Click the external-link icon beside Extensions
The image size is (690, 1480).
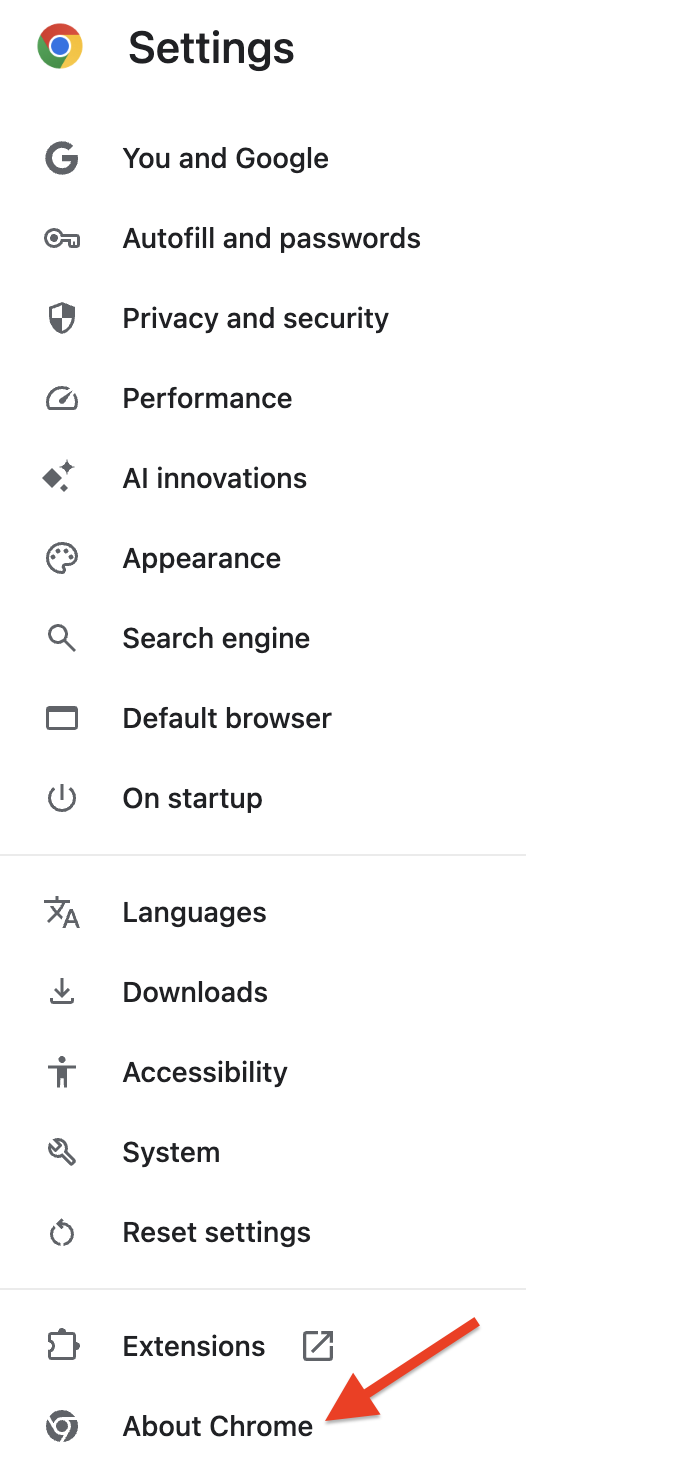pos(318,1346)
